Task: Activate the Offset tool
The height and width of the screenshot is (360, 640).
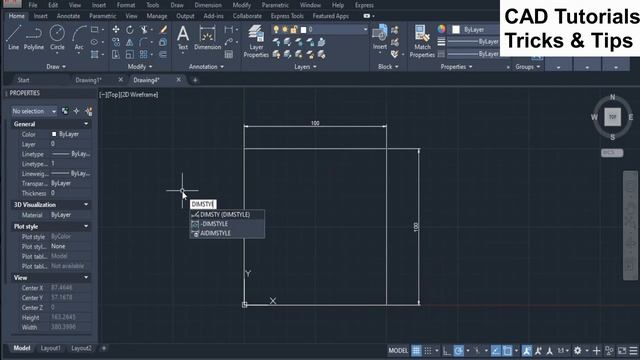Action: pos(163,54)
